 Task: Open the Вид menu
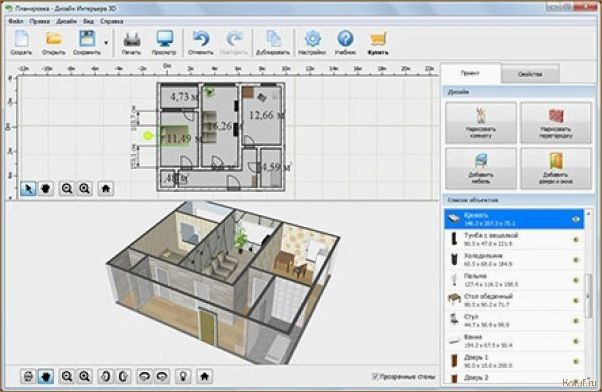click(x=88, y=21)
